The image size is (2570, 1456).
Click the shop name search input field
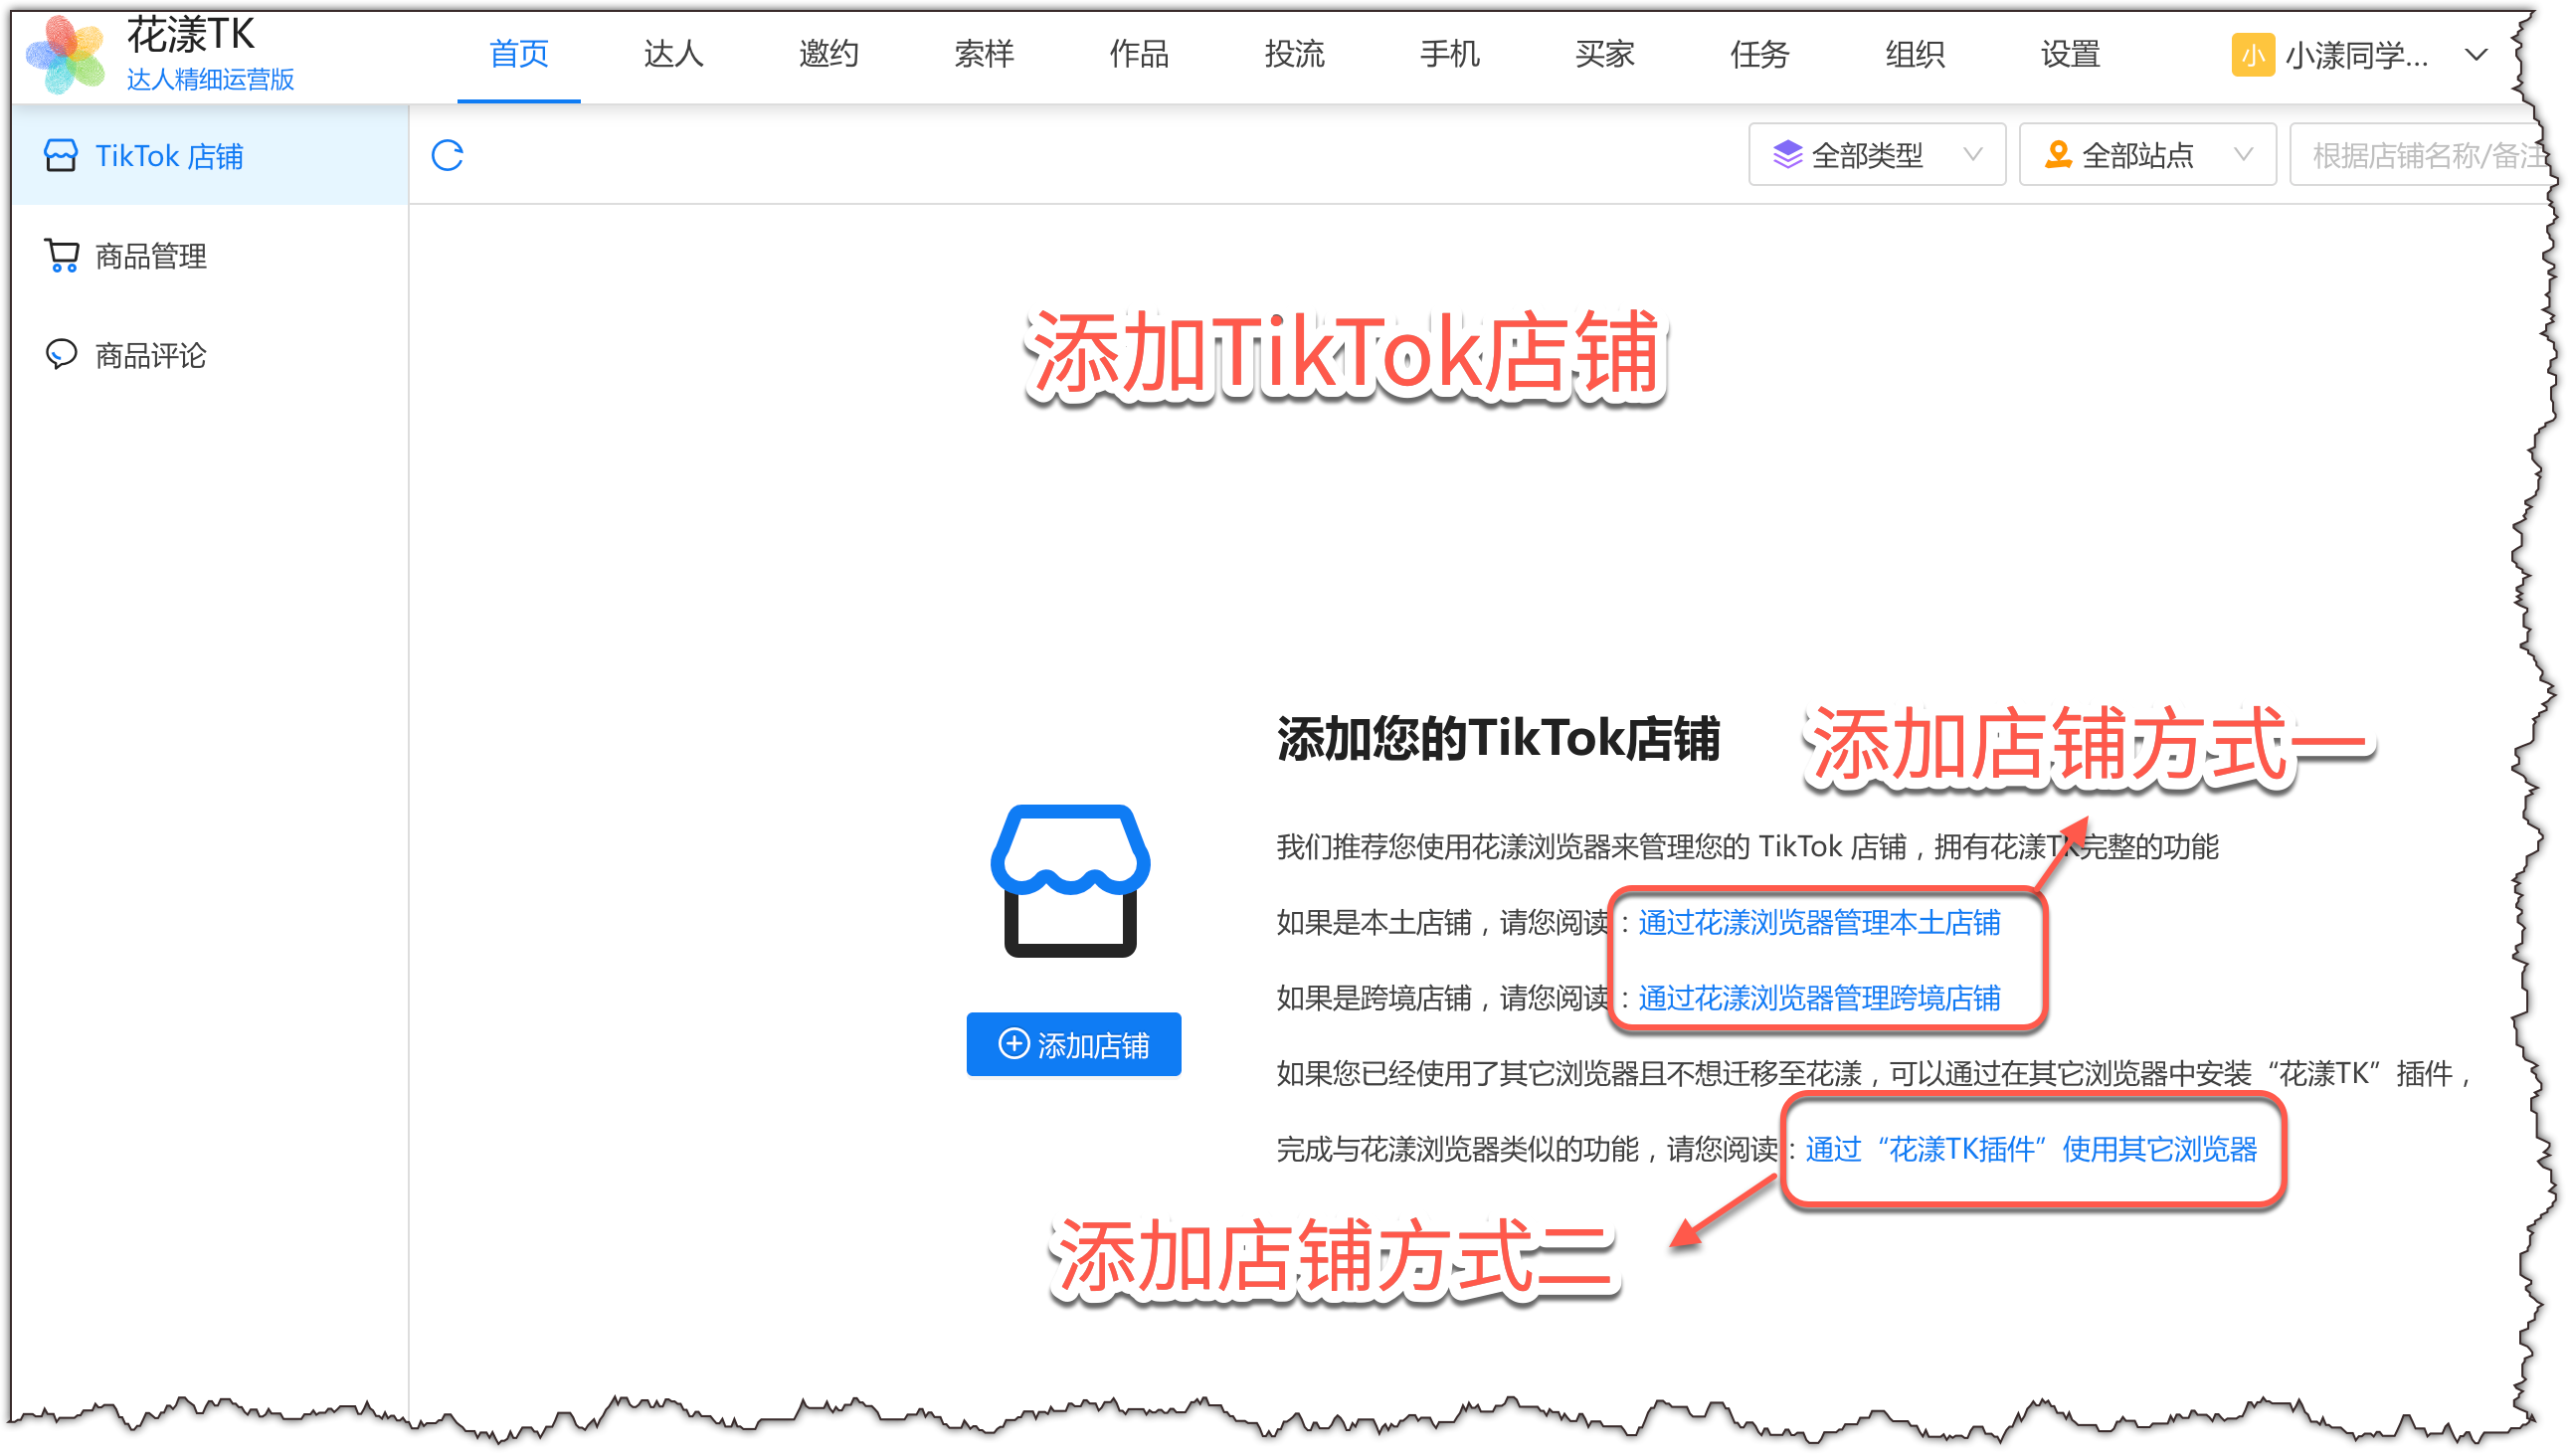tap(2420, 155)
